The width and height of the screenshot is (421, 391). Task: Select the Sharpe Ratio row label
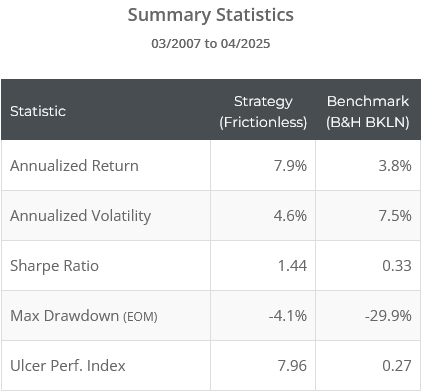tap(54, 266)
